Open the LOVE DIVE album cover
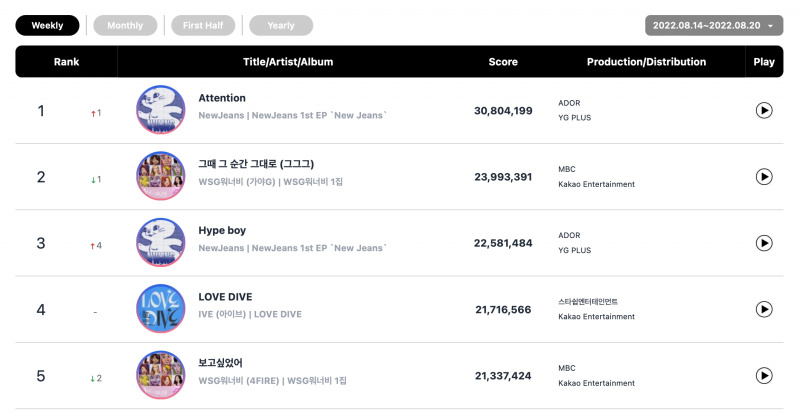800x414 pixels. pyautogui.click(x=161, y=309)
